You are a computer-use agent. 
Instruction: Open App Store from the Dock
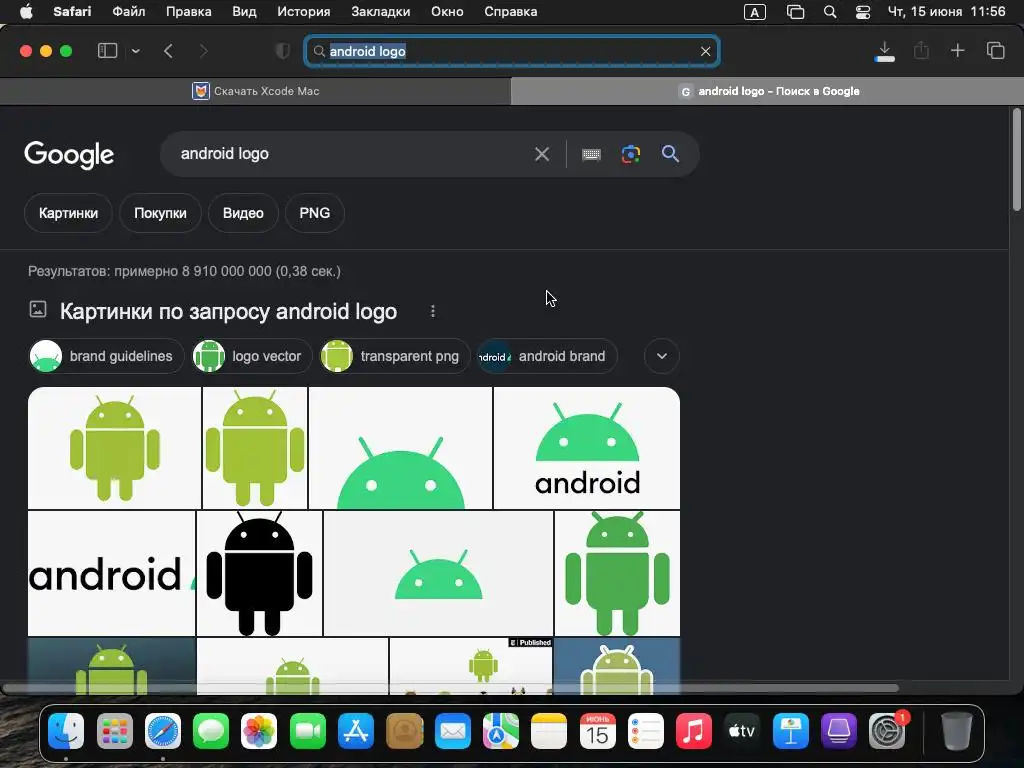(356, 731)
